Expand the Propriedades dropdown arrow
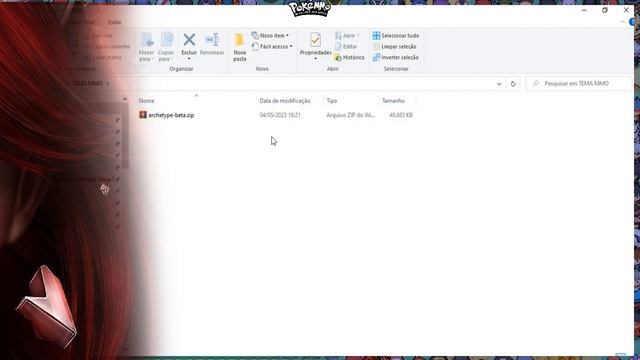 coord(315,59)
